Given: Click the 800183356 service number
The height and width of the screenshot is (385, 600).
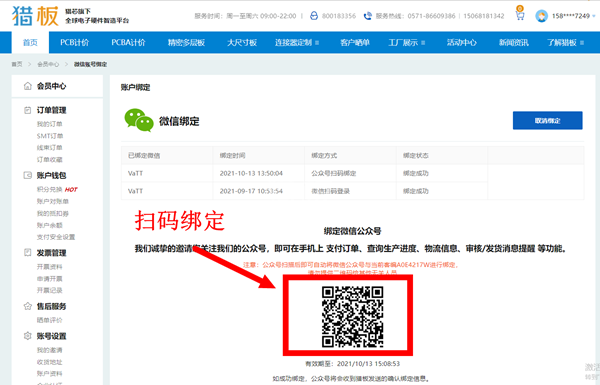Looking at the screenshot, I should click(339, 16).
